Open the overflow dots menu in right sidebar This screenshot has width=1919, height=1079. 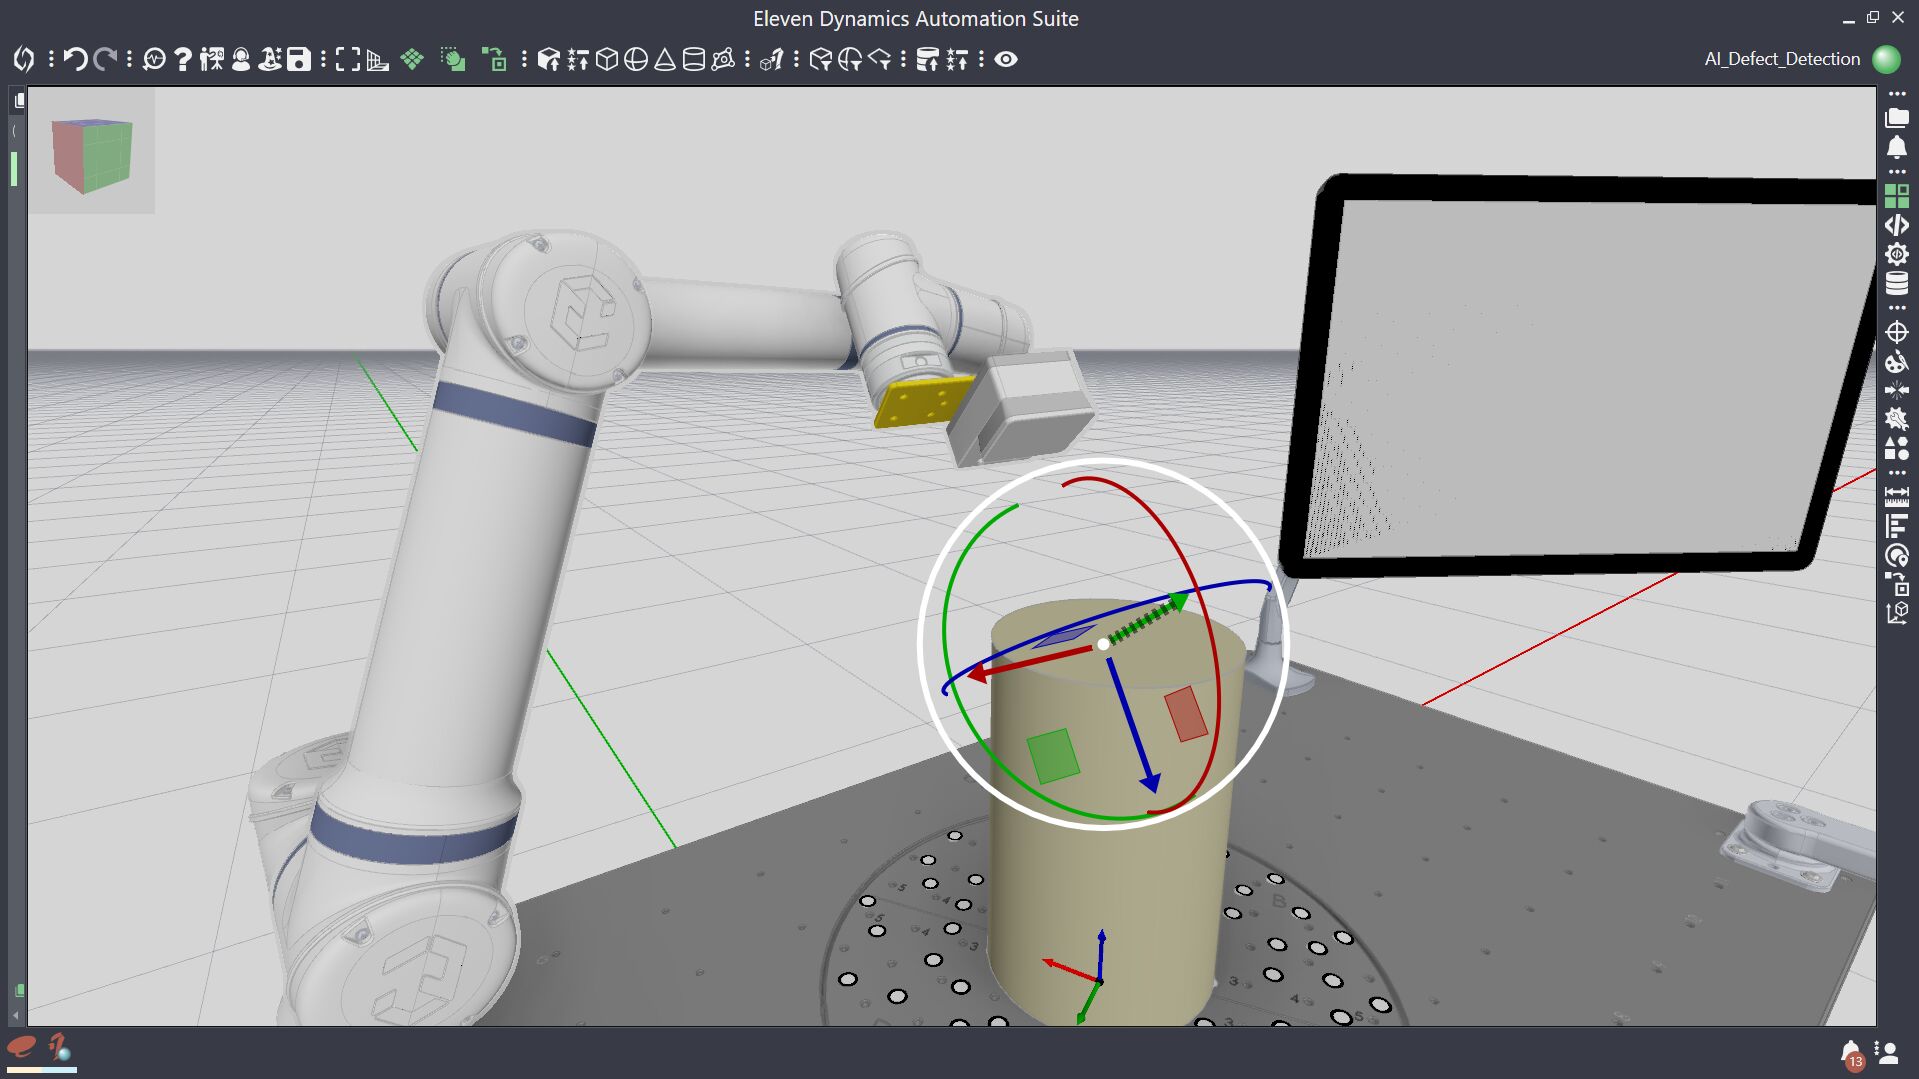pyautogui.click(x=1897, y=93)
